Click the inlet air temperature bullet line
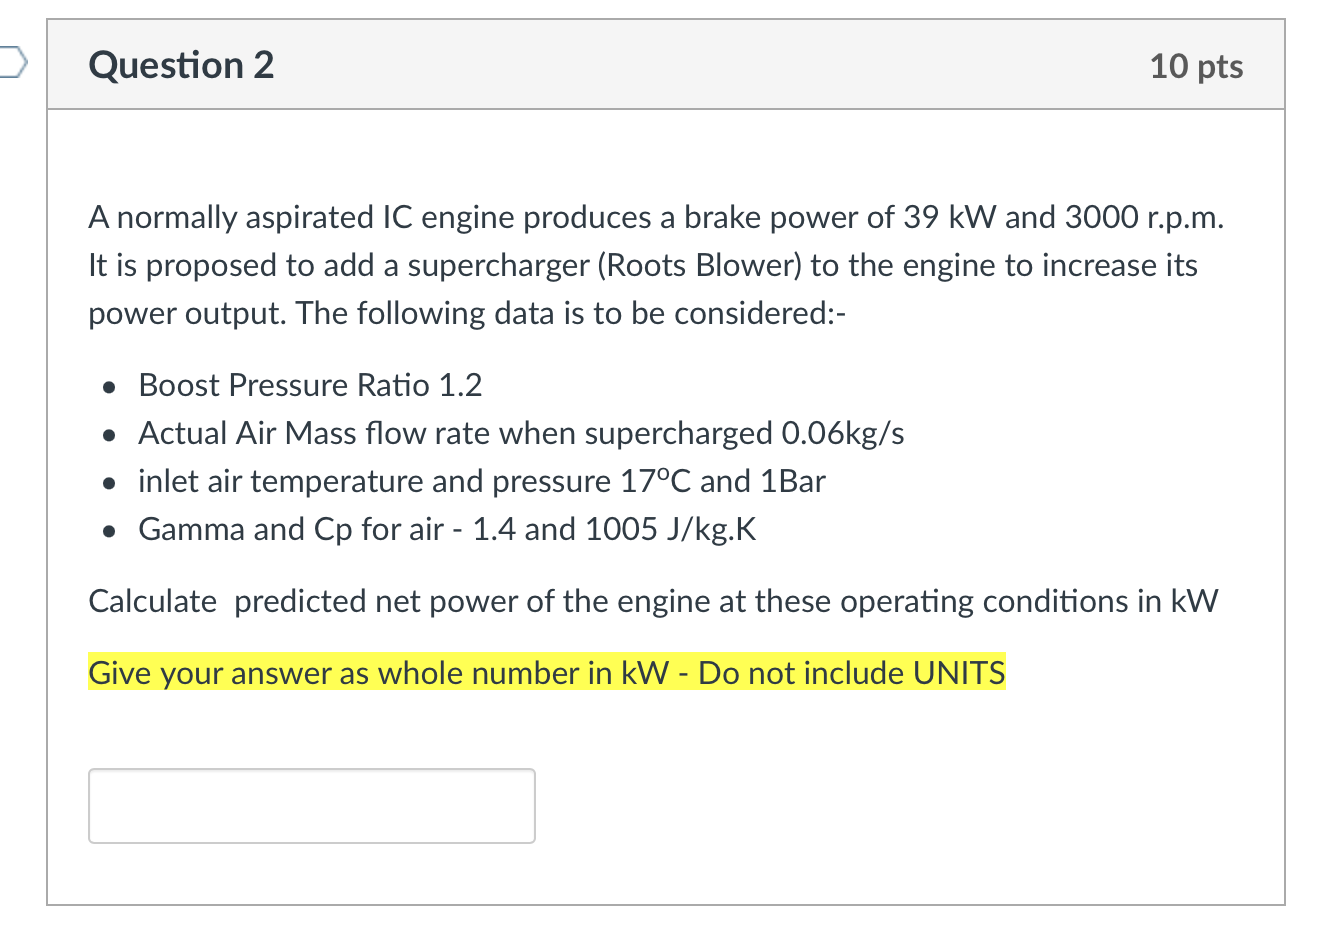This screenshot has width=1342, height=944. [x=480, y=481]
